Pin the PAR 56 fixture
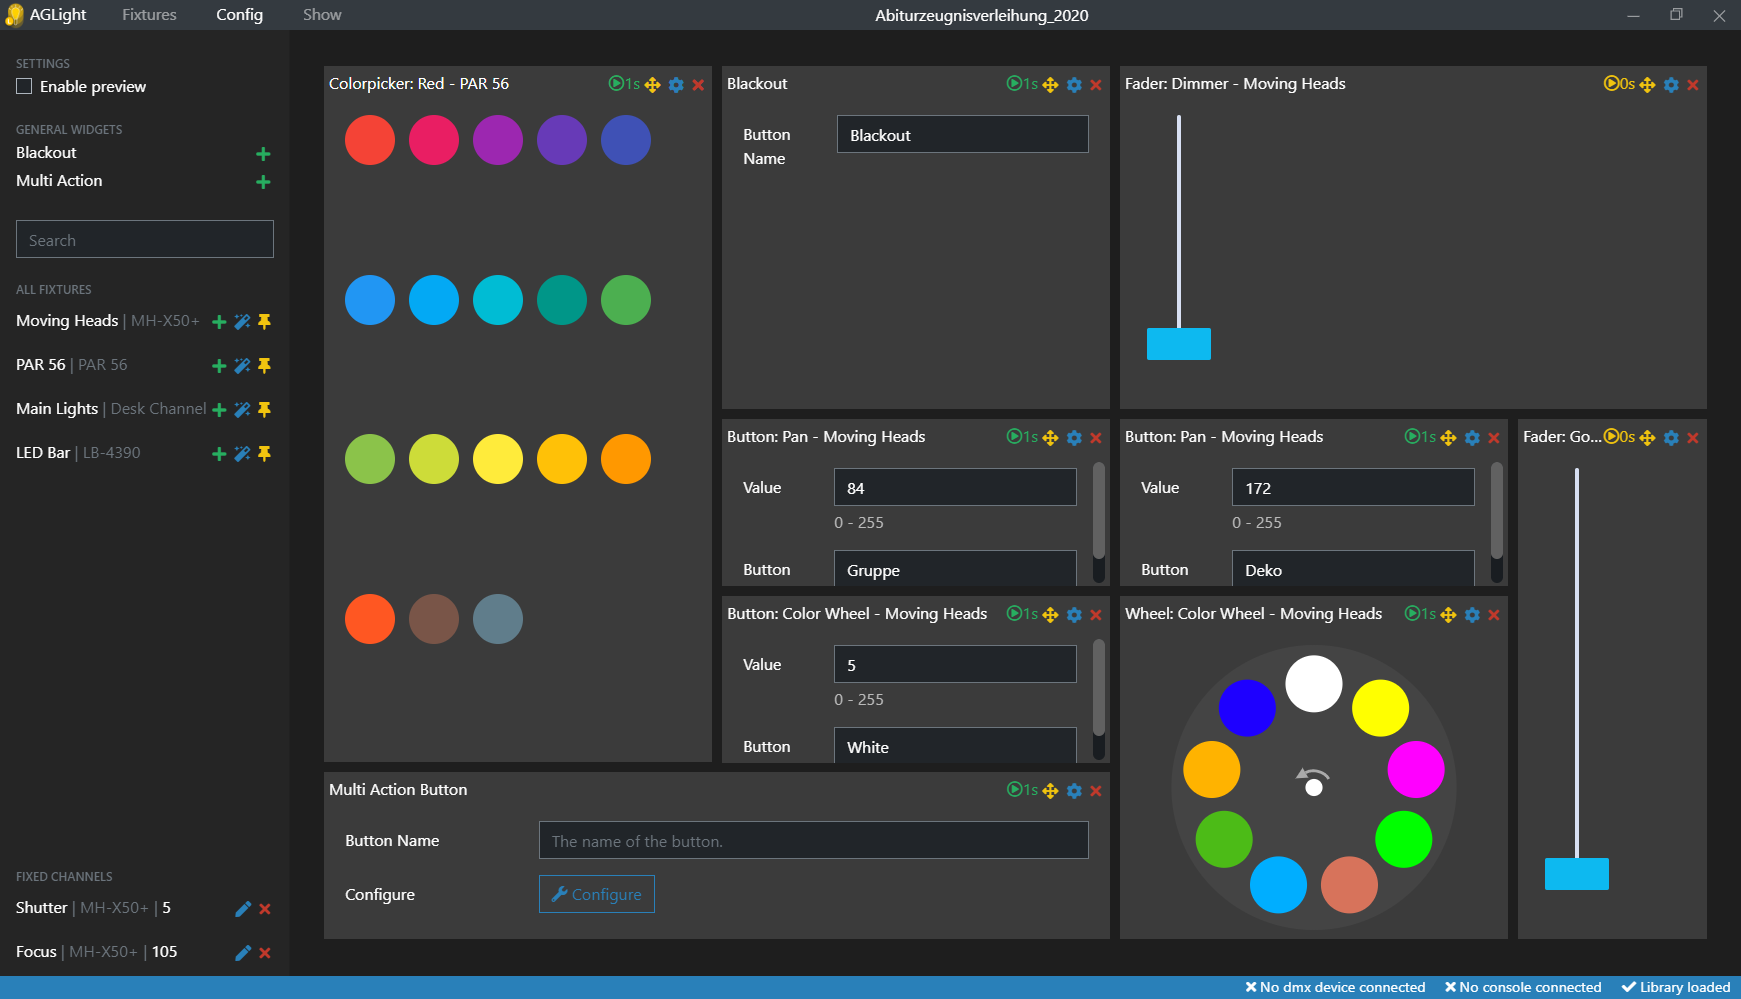1741x999 pixels. (x=264, y=366)
